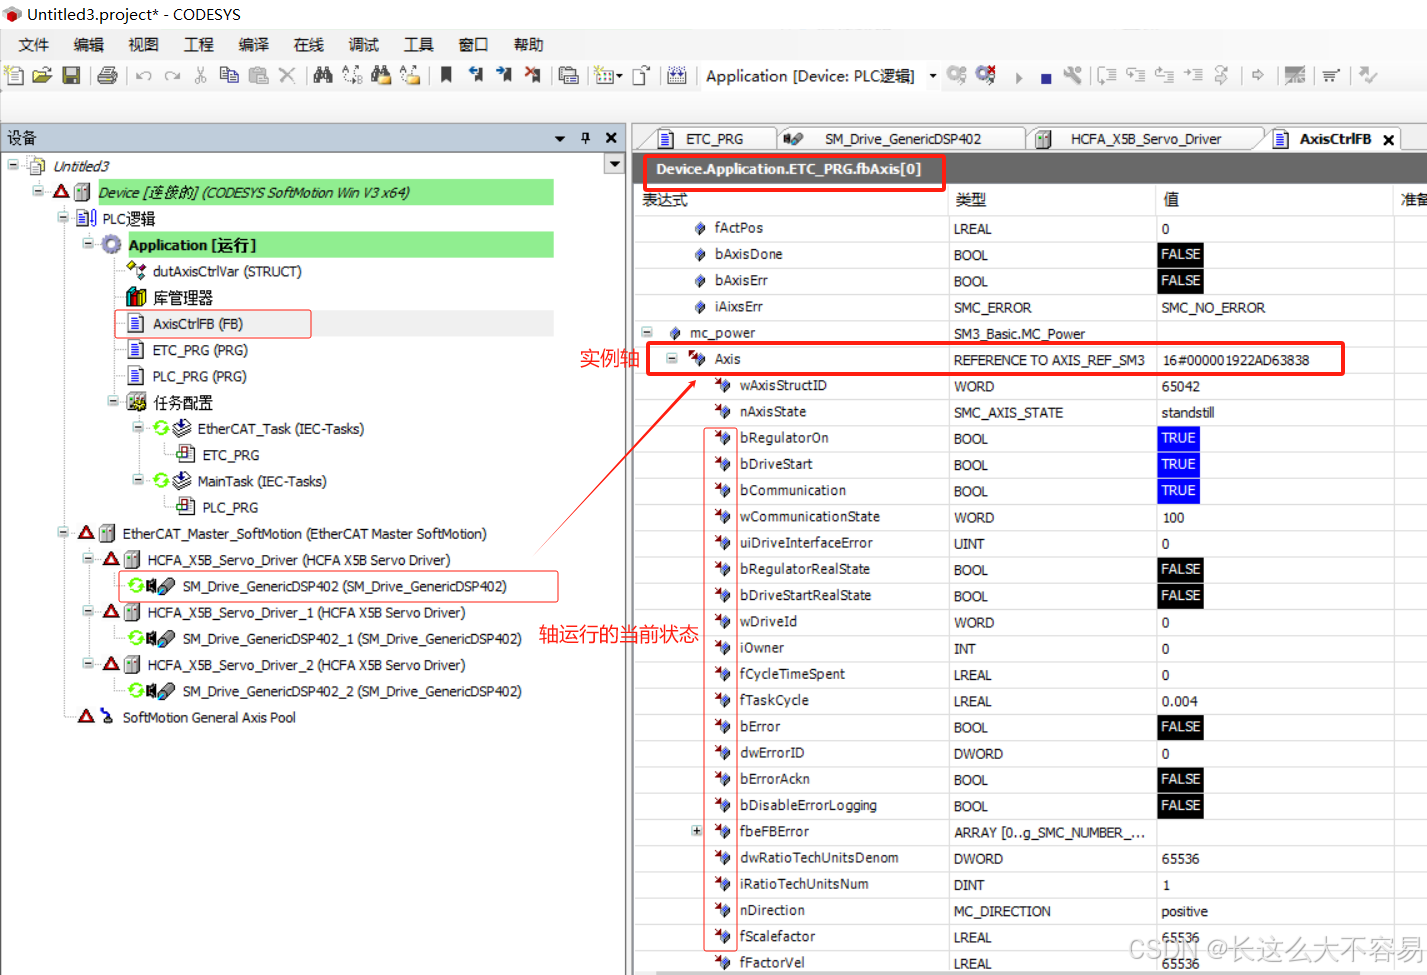Select PLC_PRG (PRG) under Application
Image resolution: width=1427 pixels, height=975 pixels.
click(199, 376)
